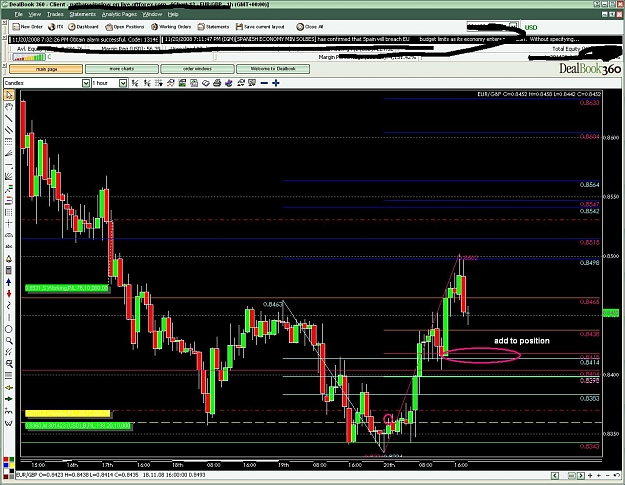Image resolution: width=625 pixels, height=485 pixels.
Task: View Working Orders
Action: click(171, 27)
